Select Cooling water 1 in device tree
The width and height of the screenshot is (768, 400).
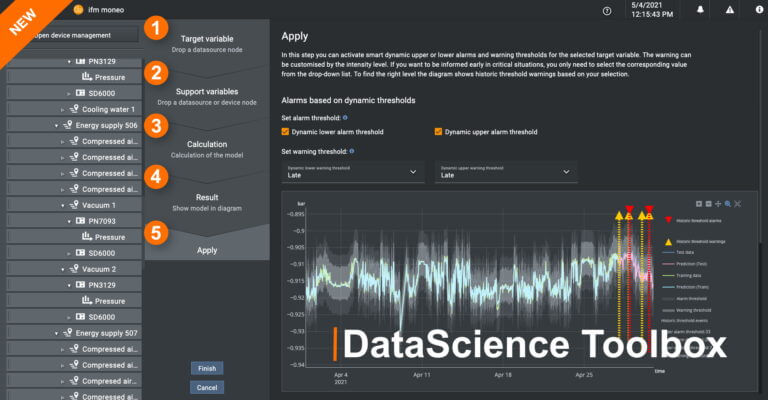click(108, 109)
